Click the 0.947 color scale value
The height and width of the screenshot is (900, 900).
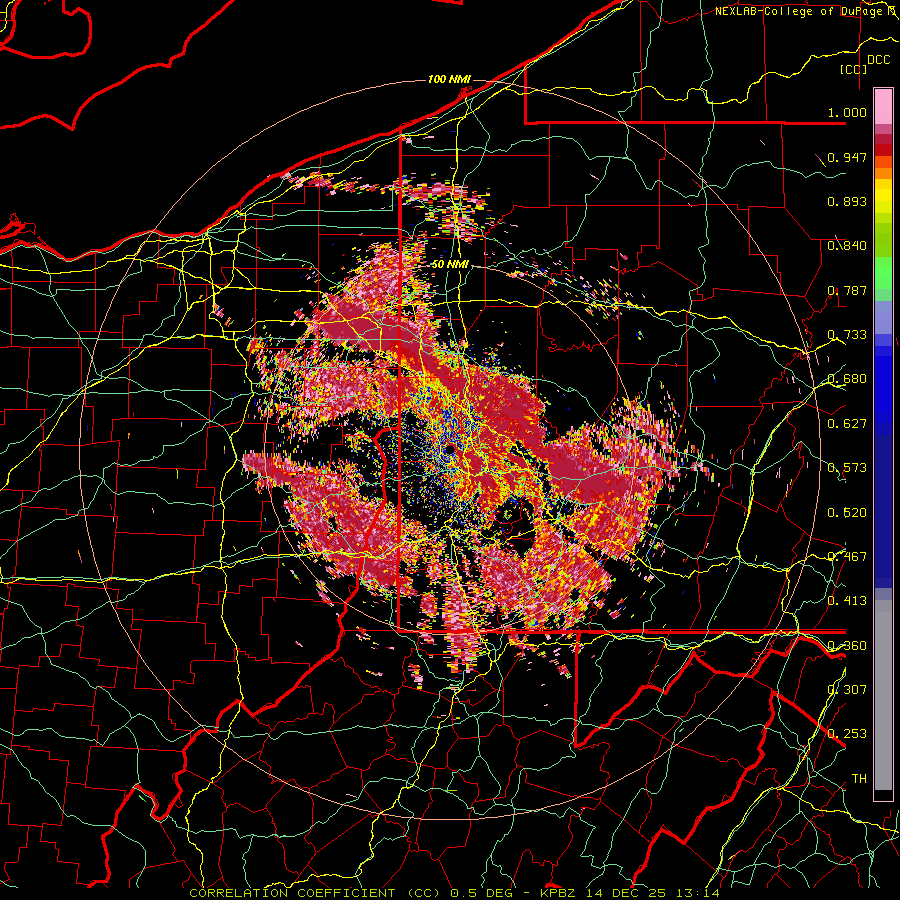point(847,157)
